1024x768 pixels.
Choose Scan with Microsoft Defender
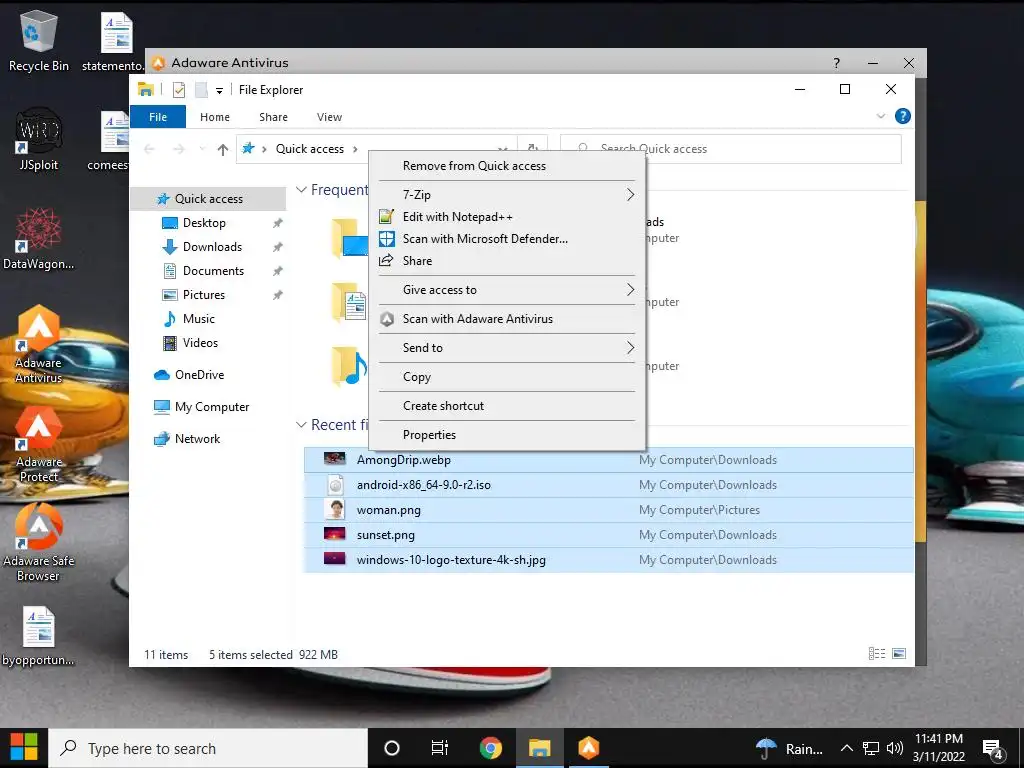pos(507,239)
